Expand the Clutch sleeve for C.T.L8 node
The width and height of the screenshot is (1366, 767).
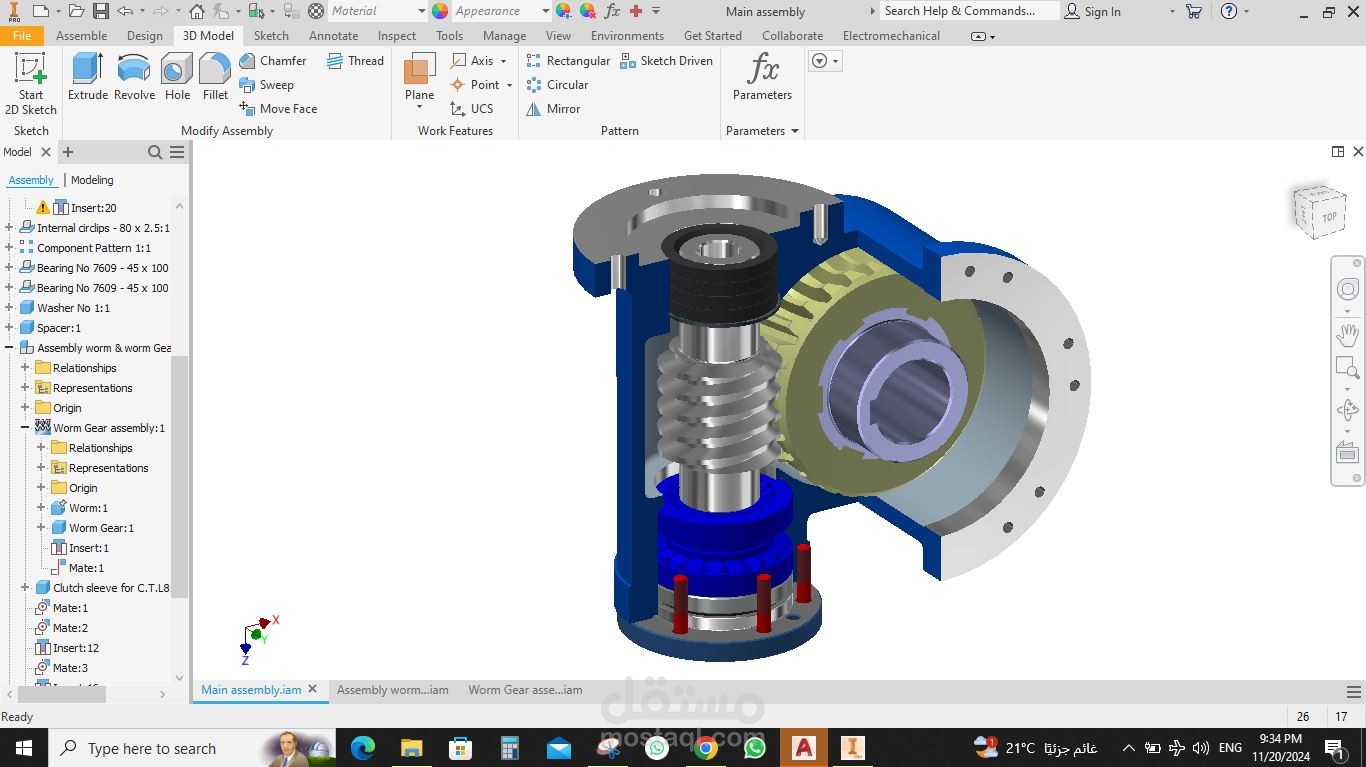click(25, 588)
